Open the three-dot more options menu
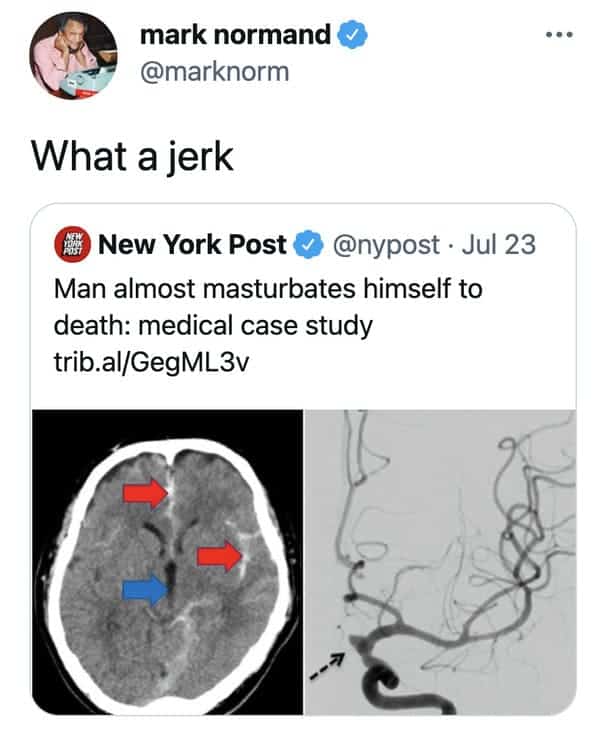 pyautogui.click(x=560, y=34)
